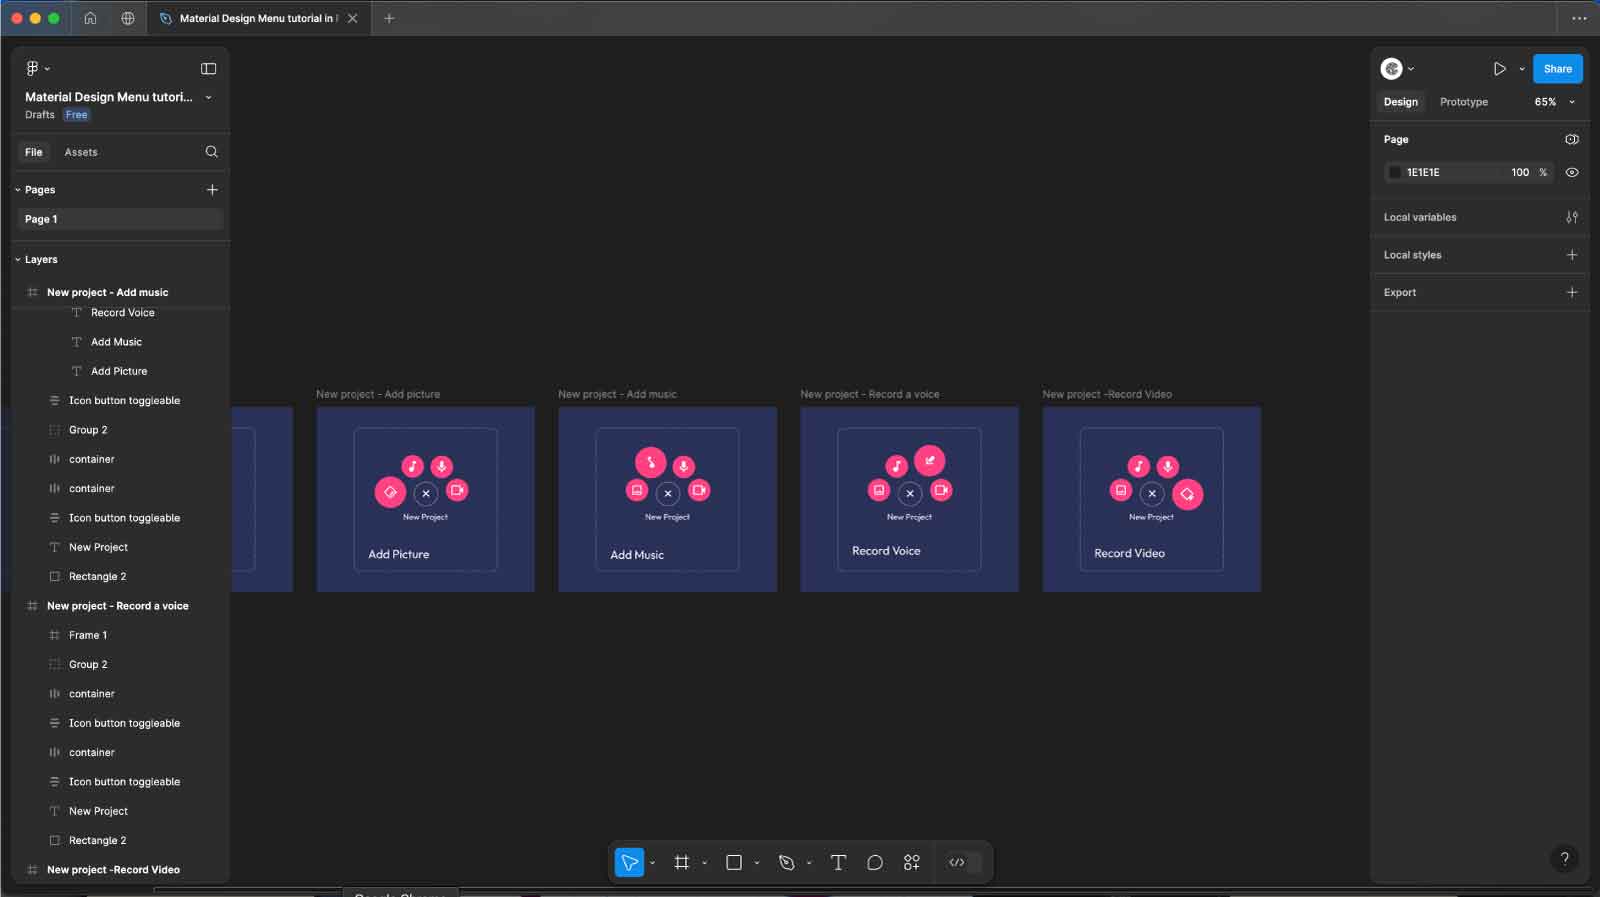Click the page background color swatch
1600x897 pixels.
point(1395,172)
